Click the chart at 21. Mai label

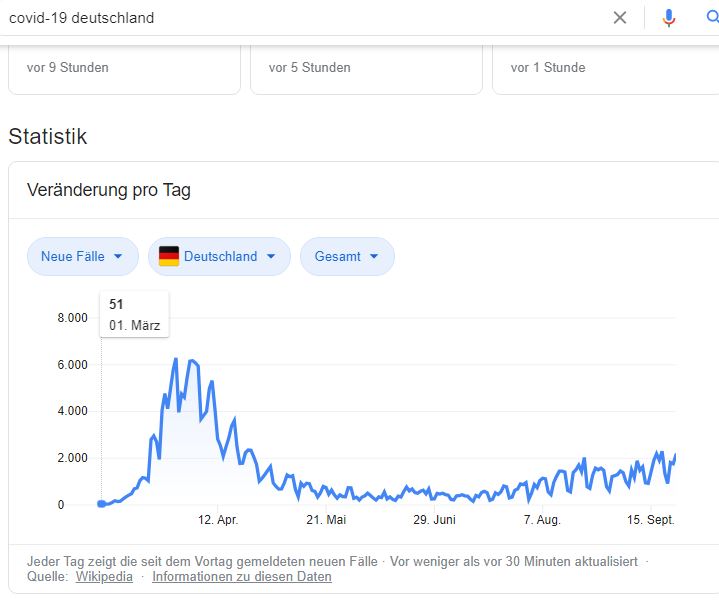[x=326, y=520]
